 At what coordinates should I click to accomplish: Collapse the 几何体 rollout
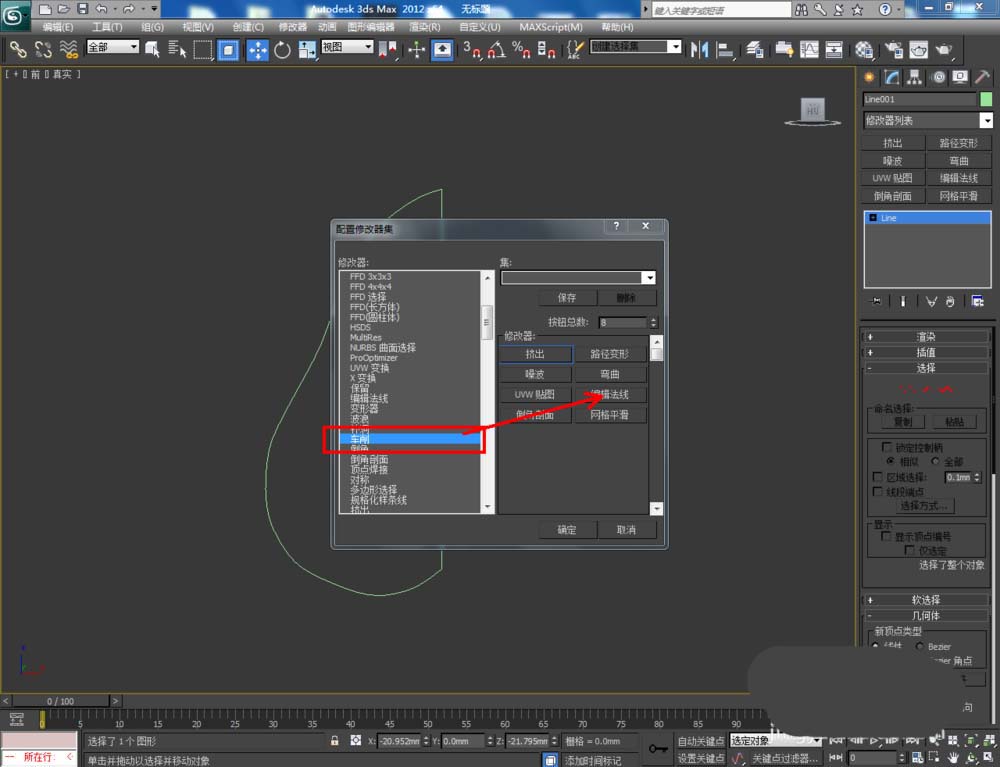click(926, 615)
